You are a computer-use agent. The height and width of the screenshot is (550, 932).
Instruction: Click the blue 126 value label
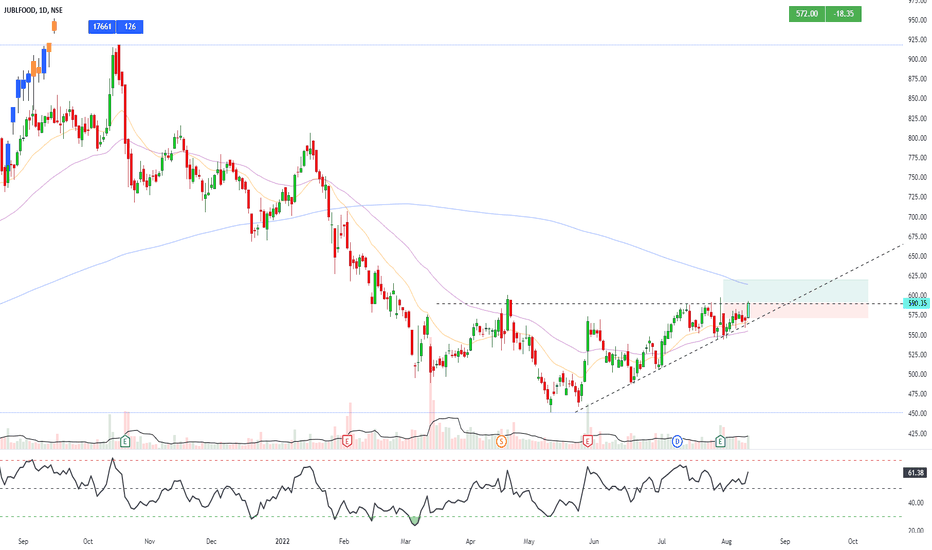click(x=130, y=27)
